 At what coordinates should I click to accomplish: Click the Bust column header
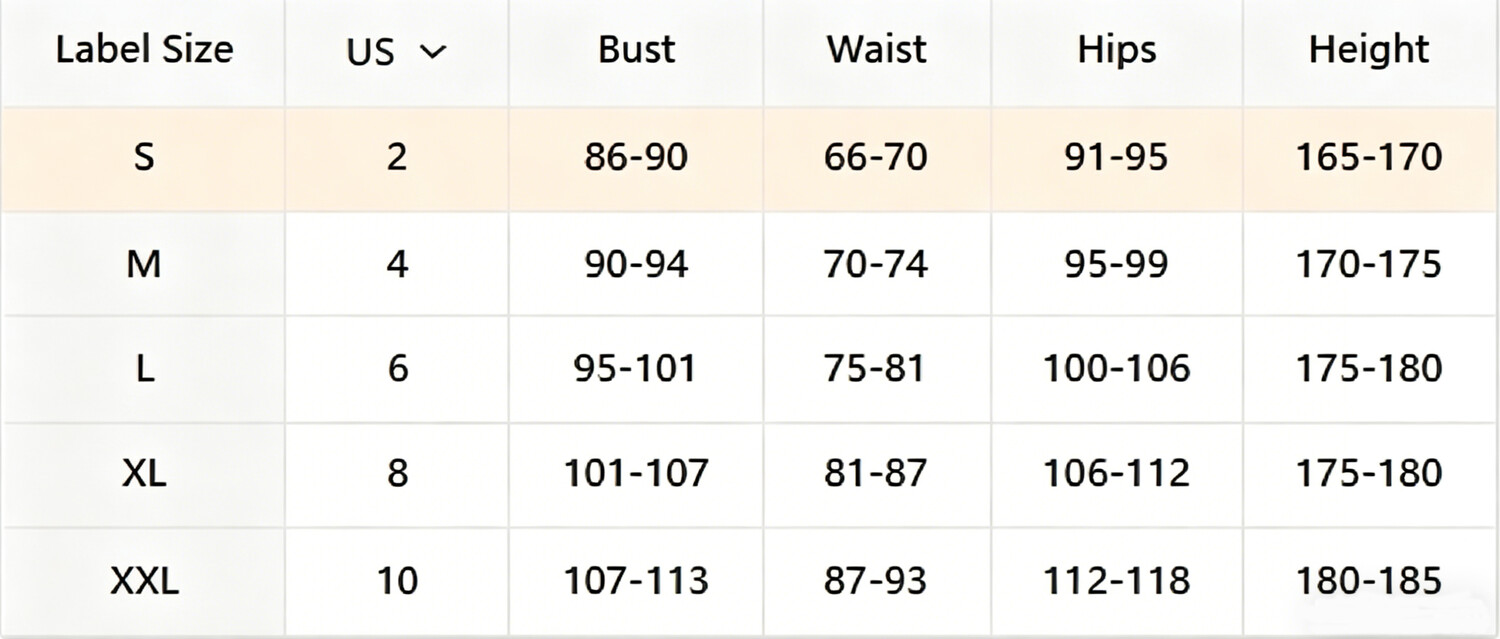point(636,50)
